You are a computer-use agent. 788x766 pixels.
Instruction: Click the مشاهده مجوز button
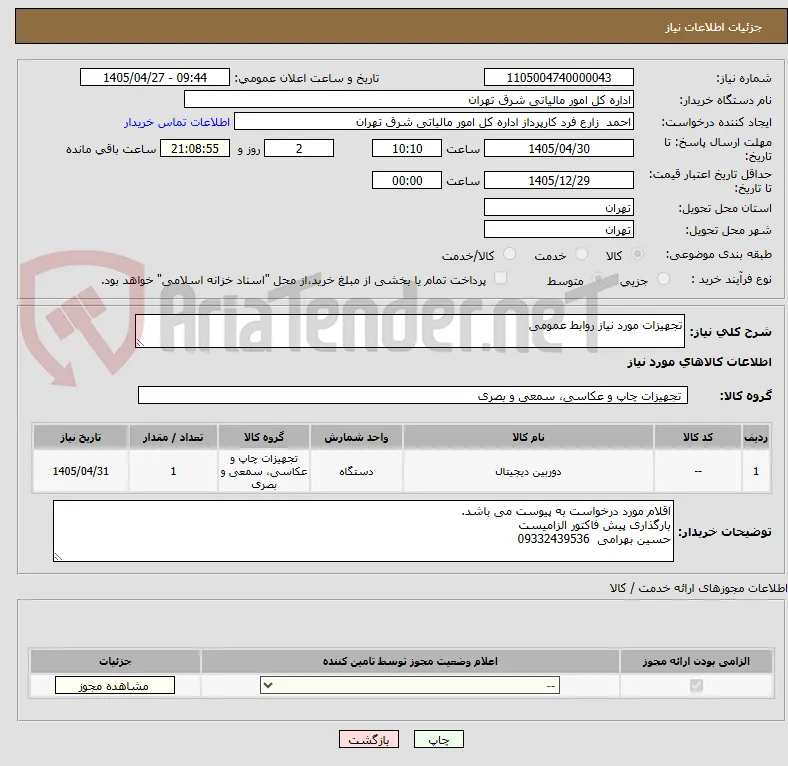115,686
